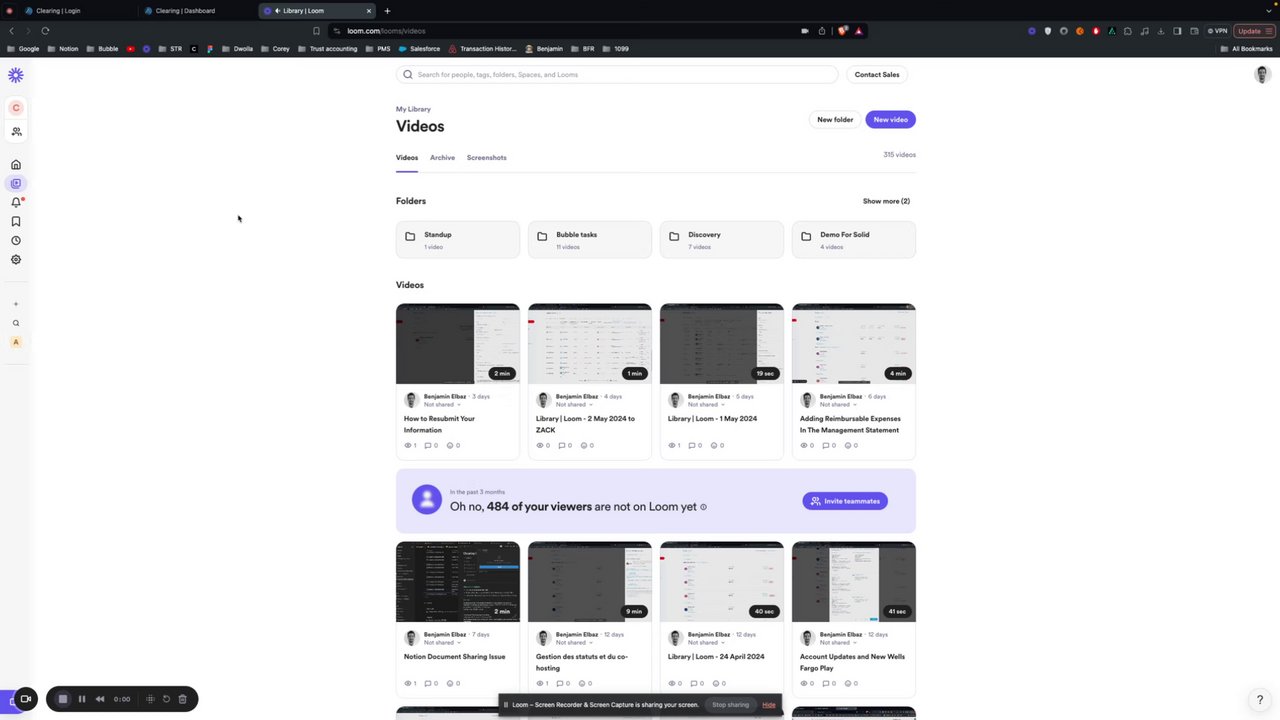Select the Screenshots tab

coord(487,158)
